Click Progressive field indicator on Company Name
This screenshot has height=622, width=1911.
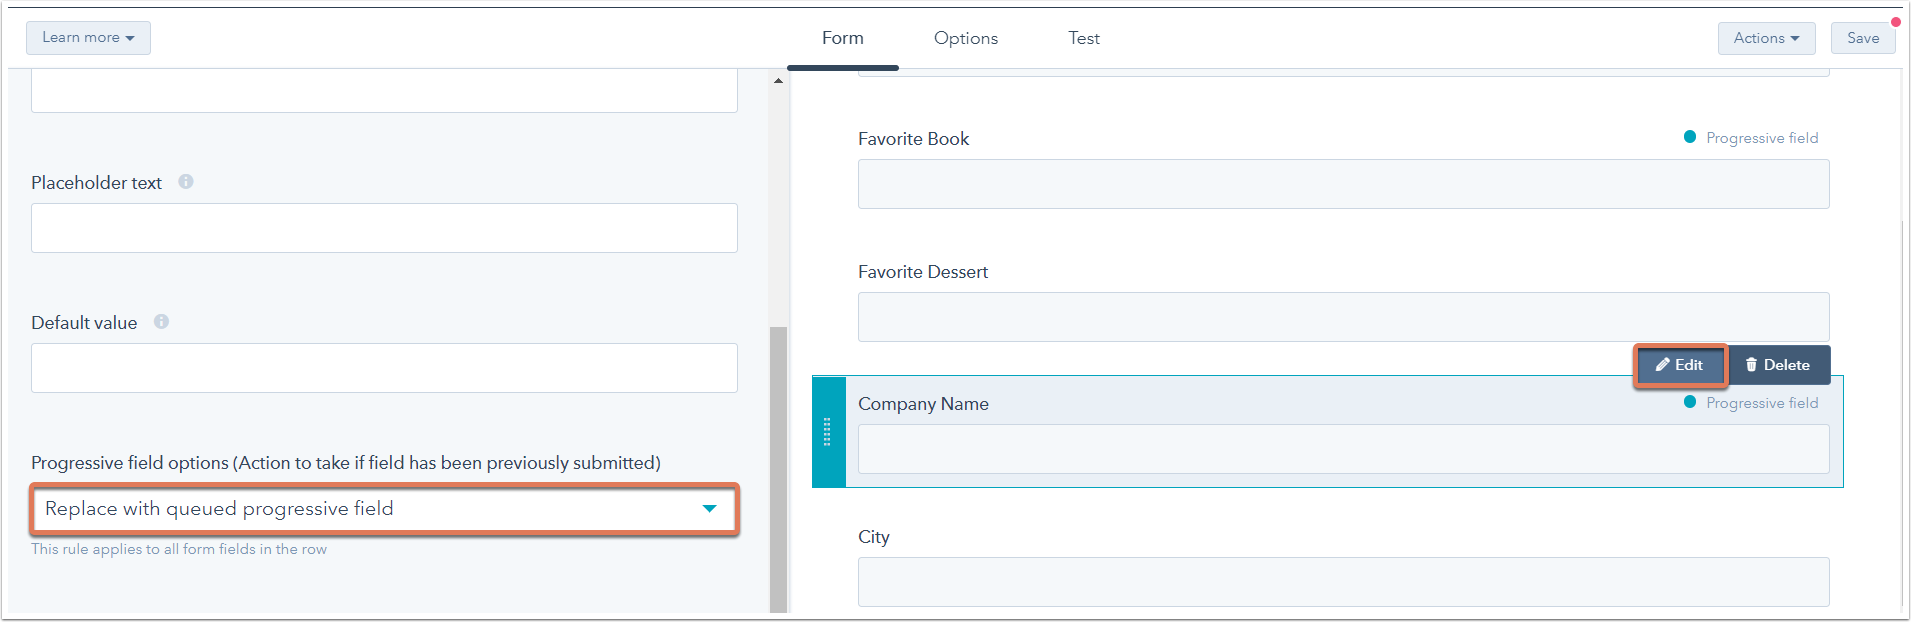pyautogui.click(x=1751, y=403)
